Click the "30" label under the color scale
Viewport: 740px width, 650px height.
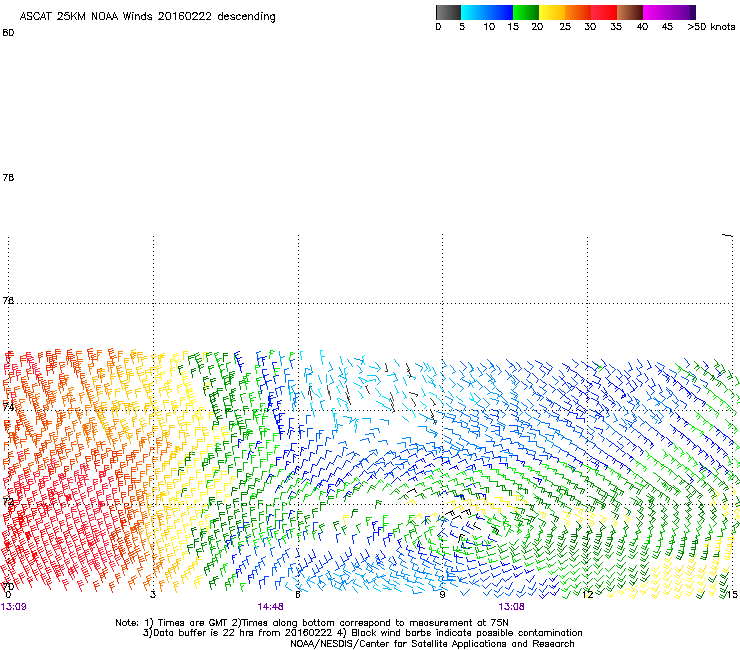point(590,27)
